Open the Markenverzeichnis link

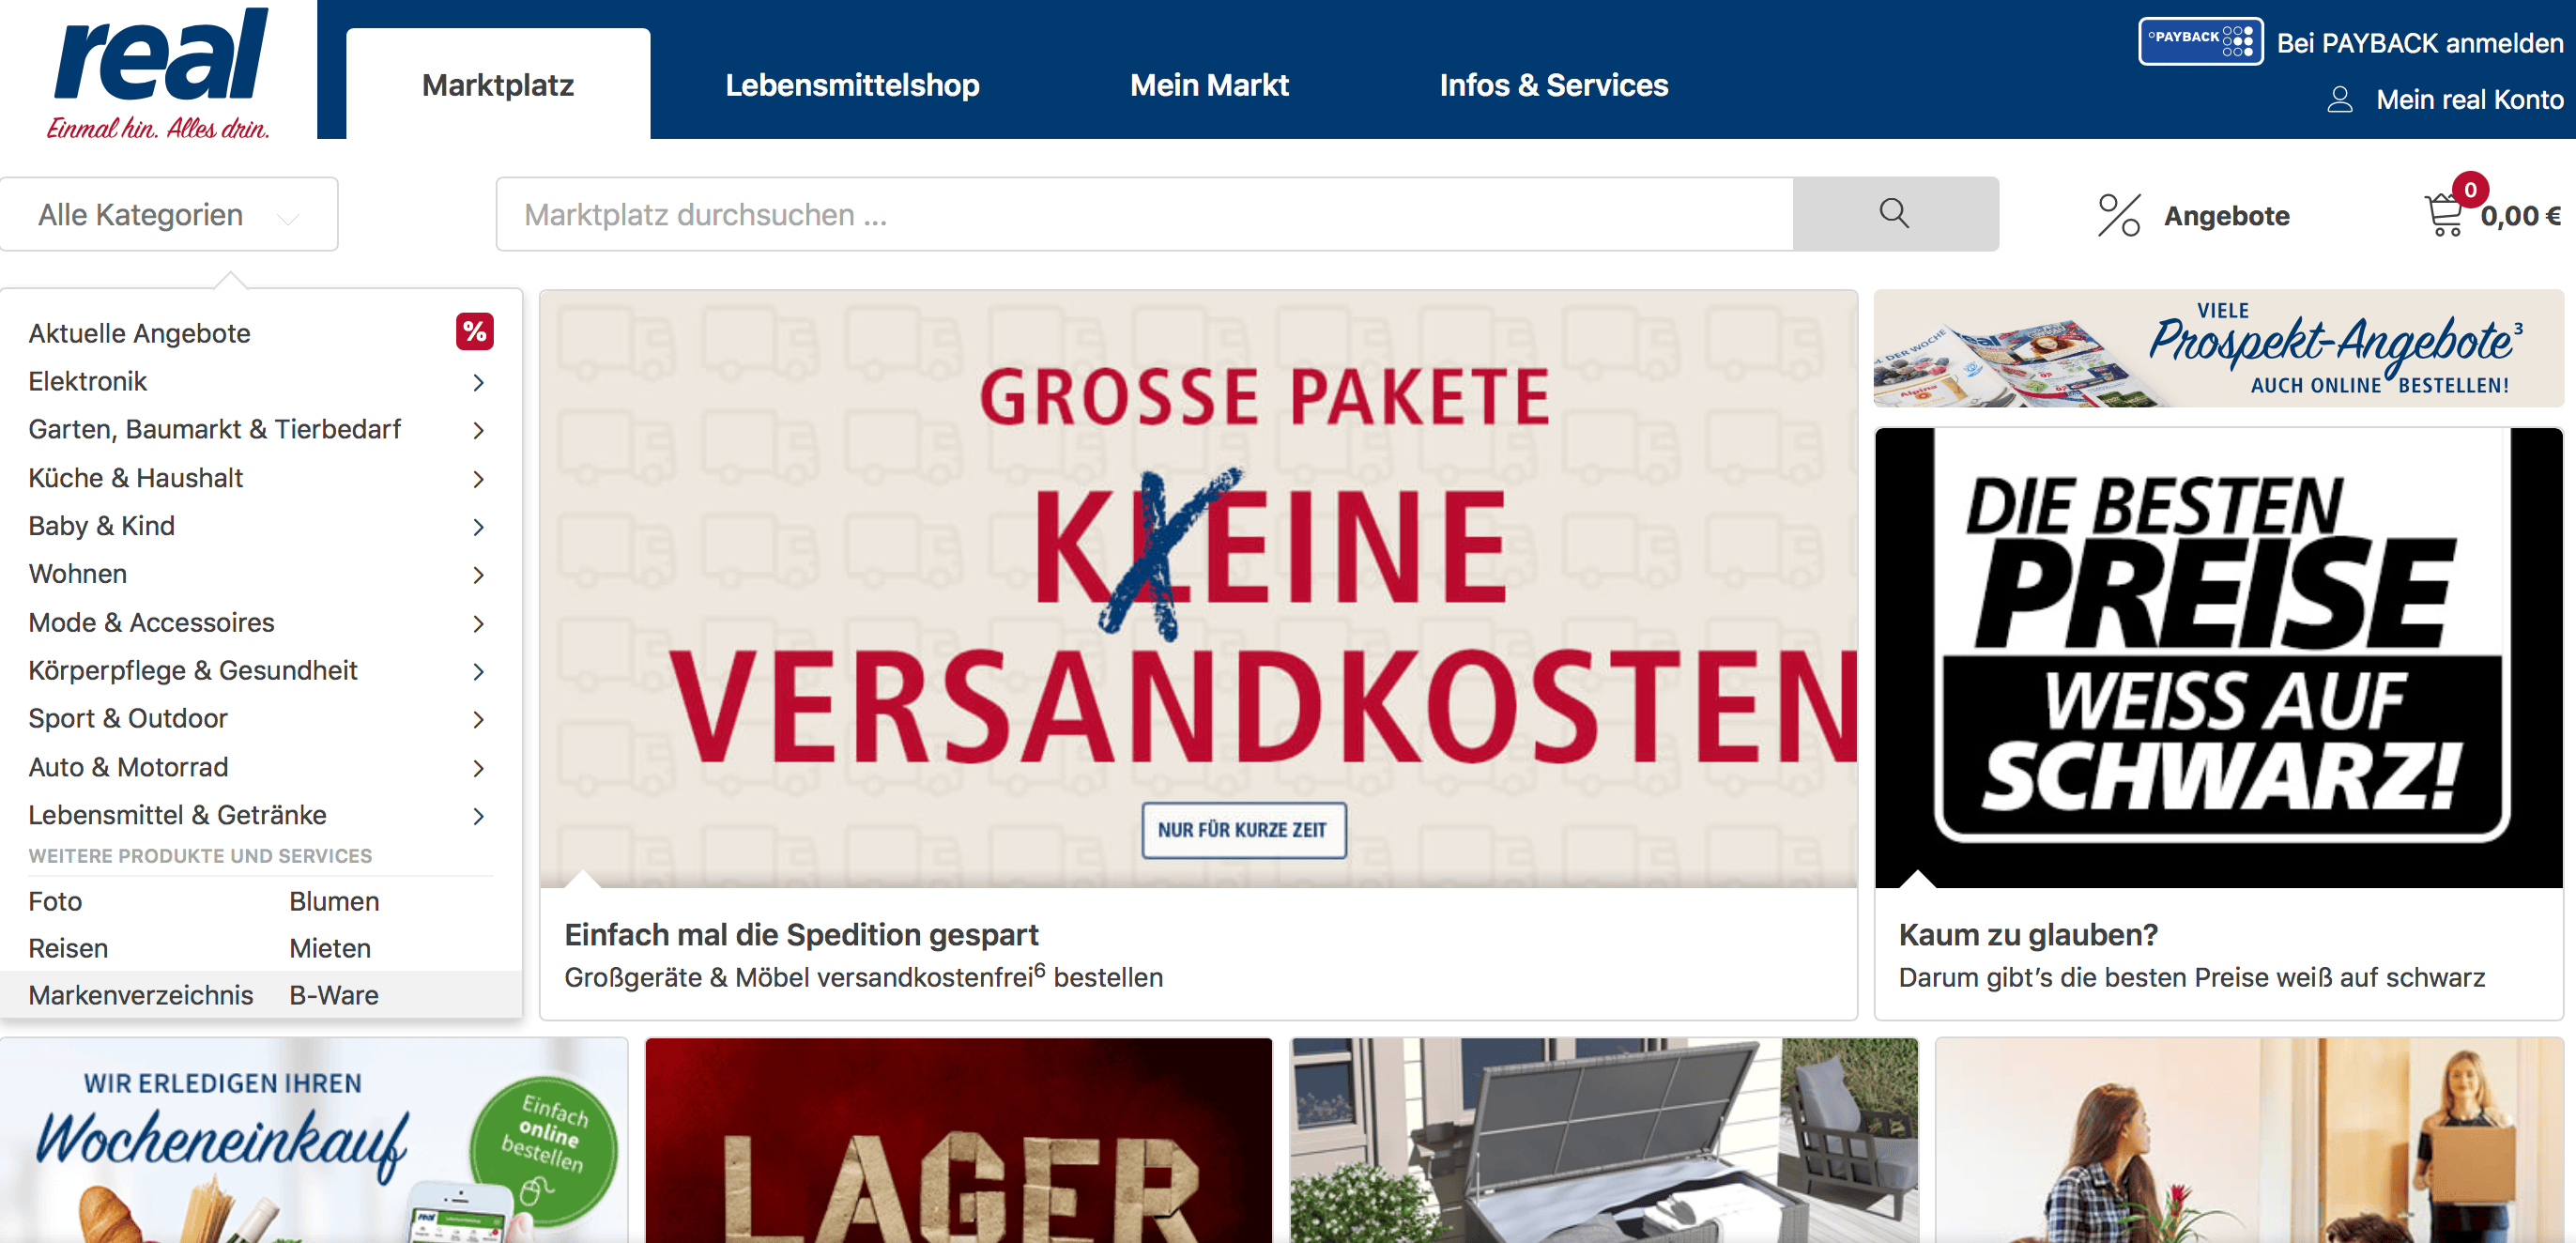[x=141, y=995]
